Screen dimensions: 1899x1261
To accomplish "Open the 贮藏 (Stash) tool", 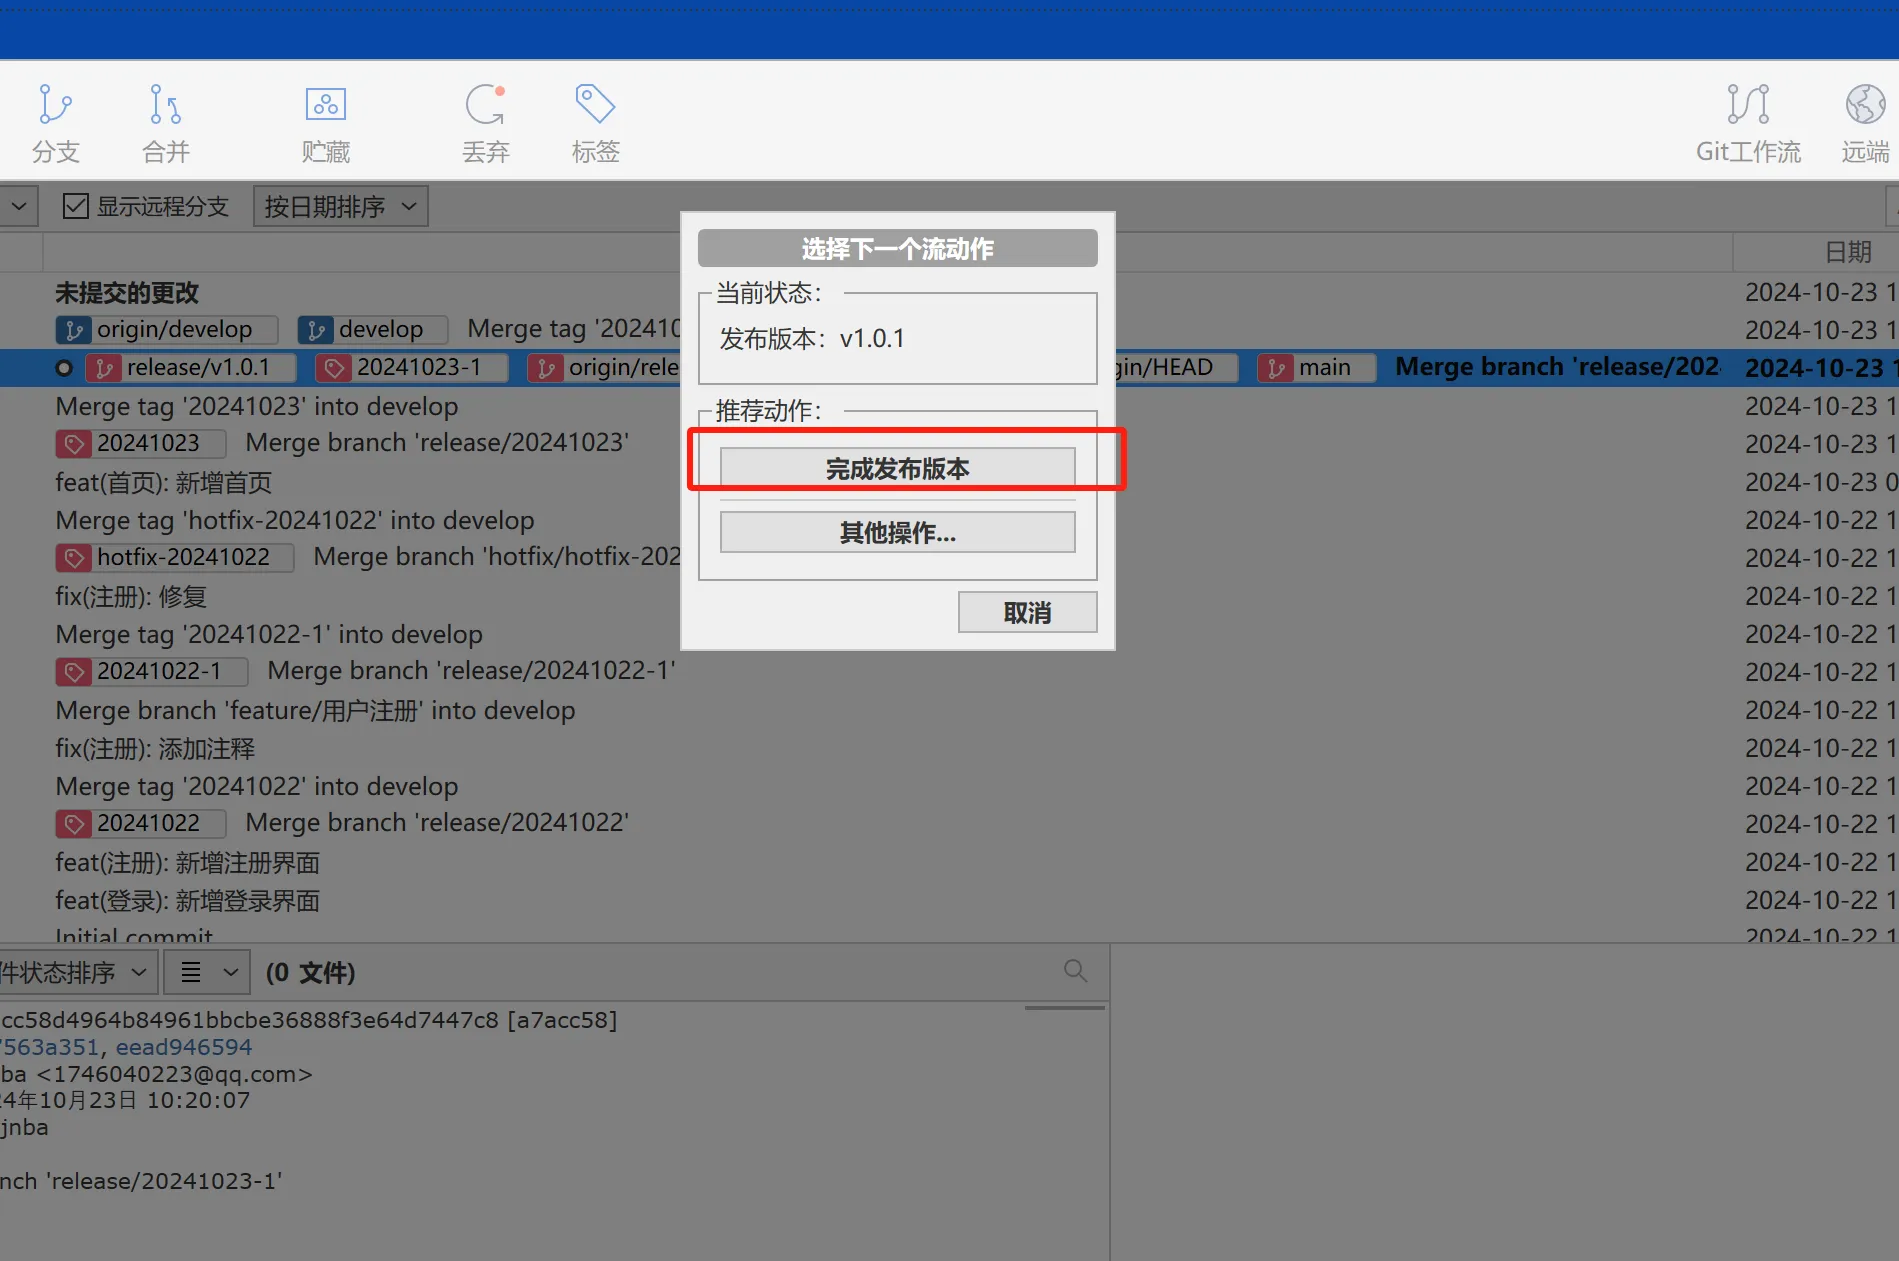I will pos(325,123).
